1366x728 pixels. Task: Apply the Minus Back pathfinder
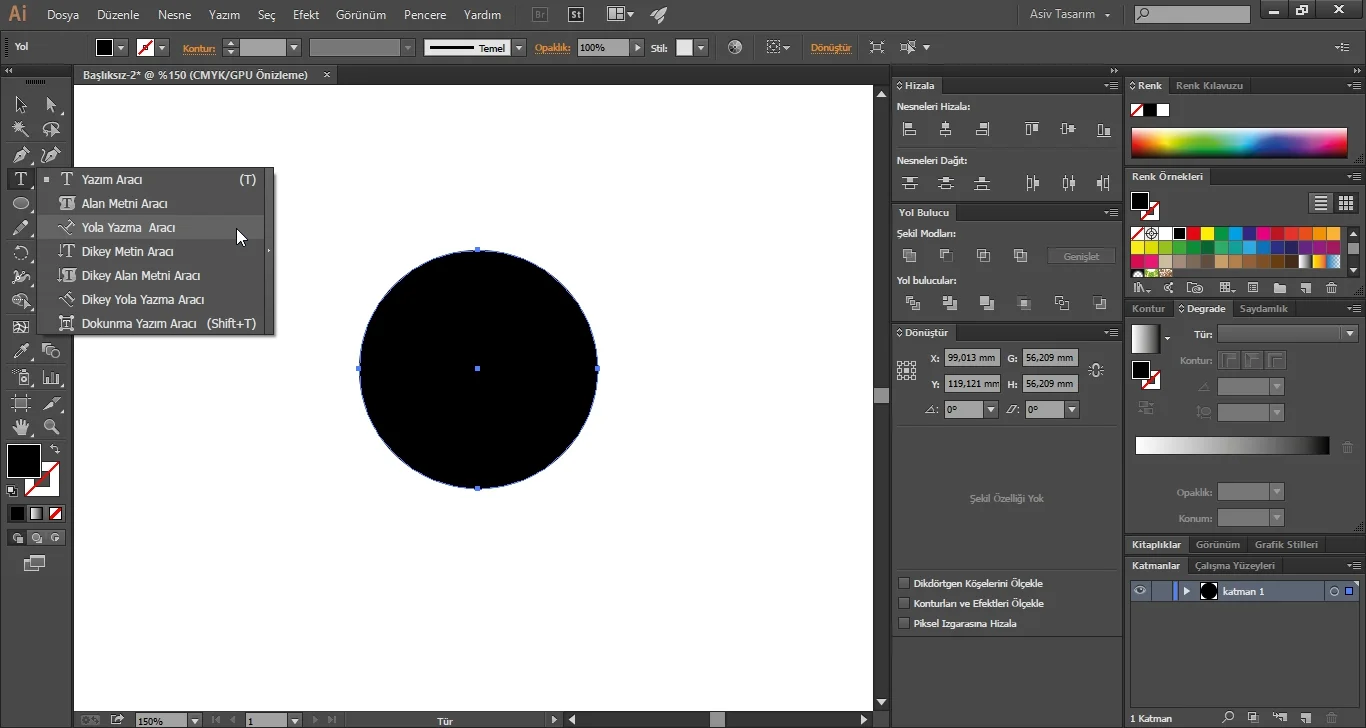(1100, 303)
